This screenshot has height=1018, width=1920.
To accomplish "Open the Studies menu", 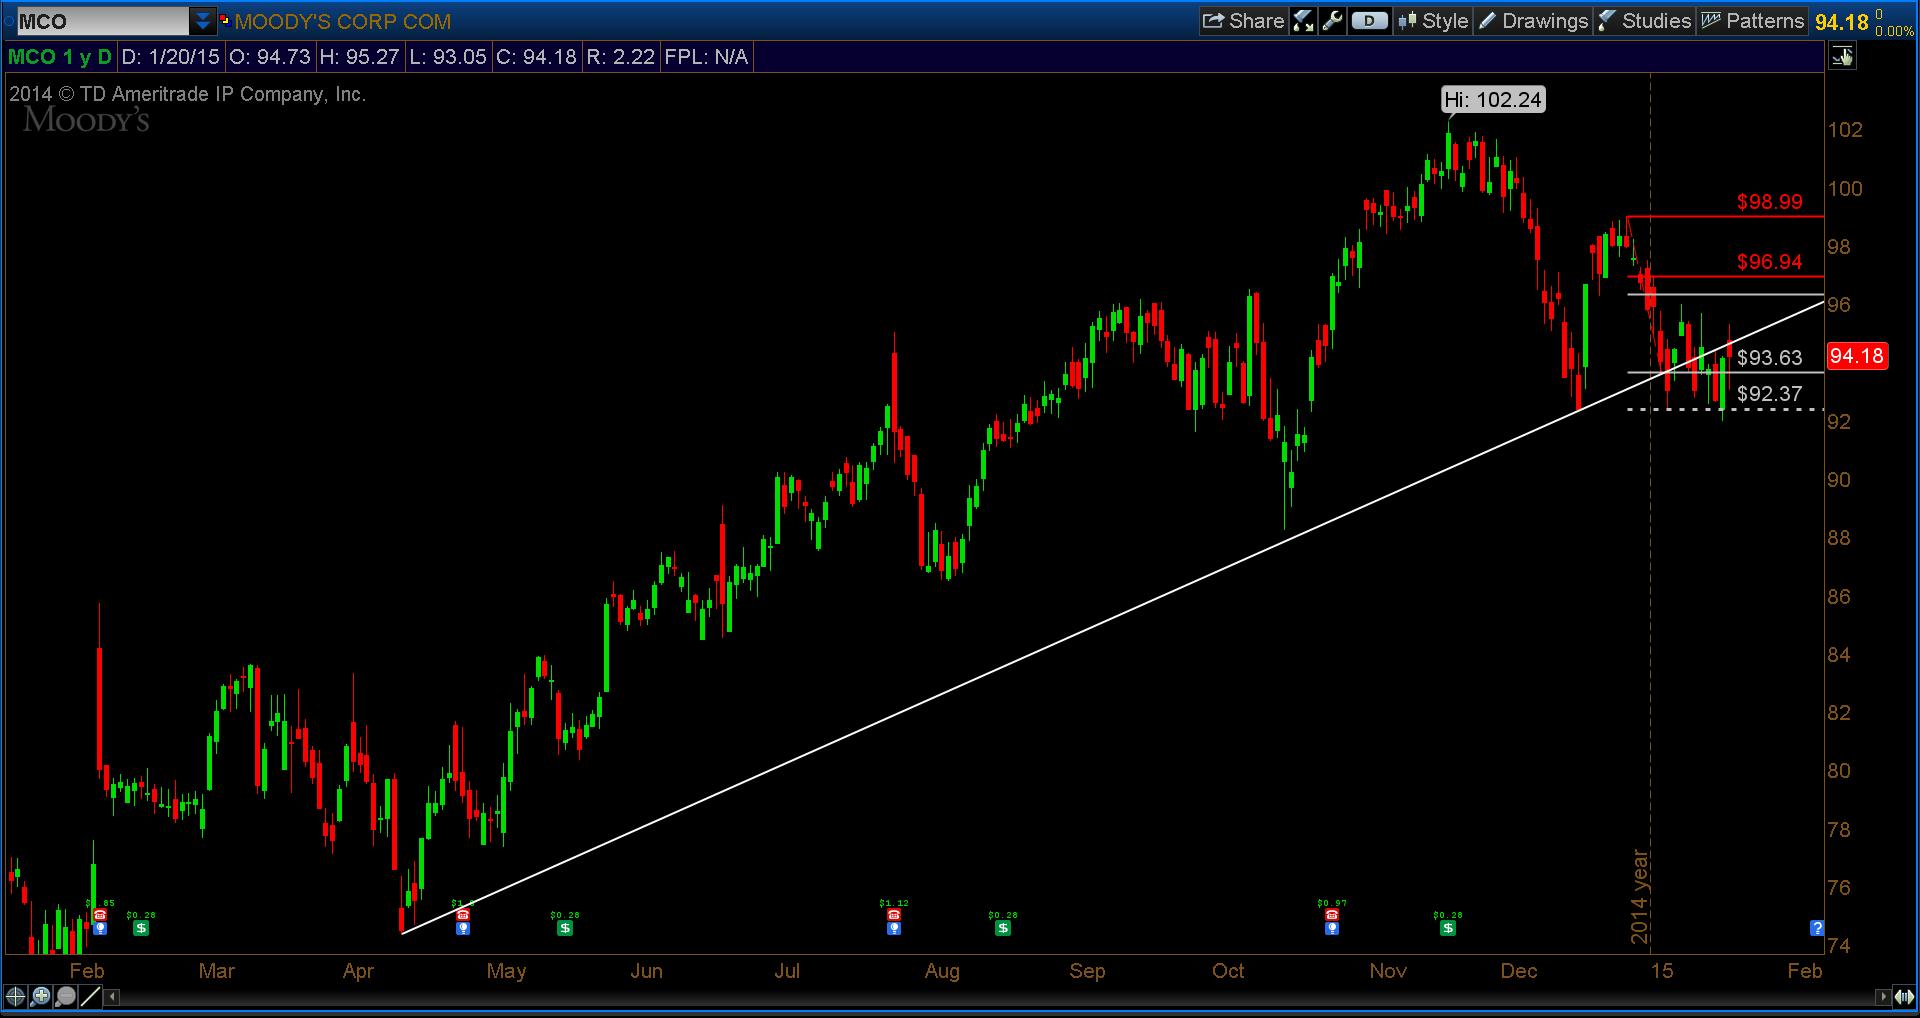I will point(1644,21).
